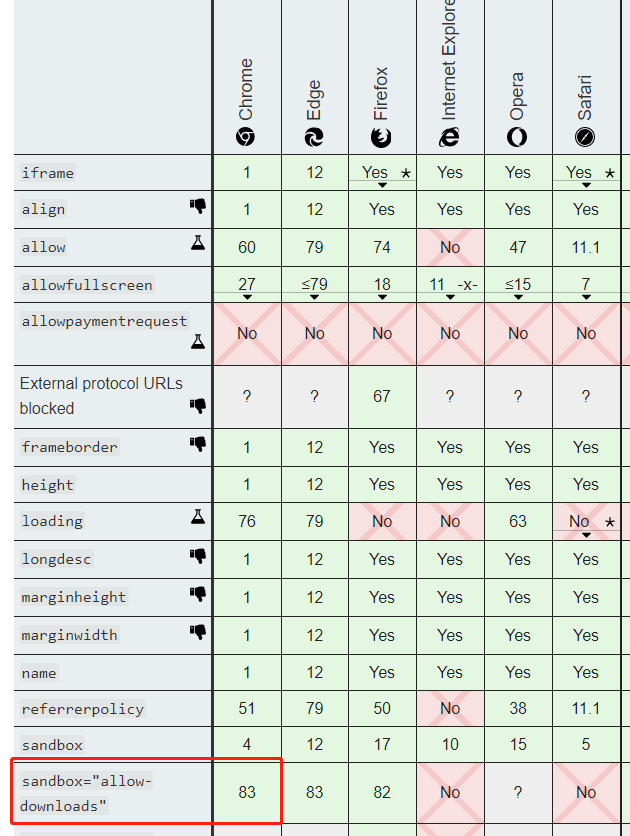Open the referrerpolicy feature row label
Image resolution: width=630 pixels, height=836 pixels.
click(83, 709)
